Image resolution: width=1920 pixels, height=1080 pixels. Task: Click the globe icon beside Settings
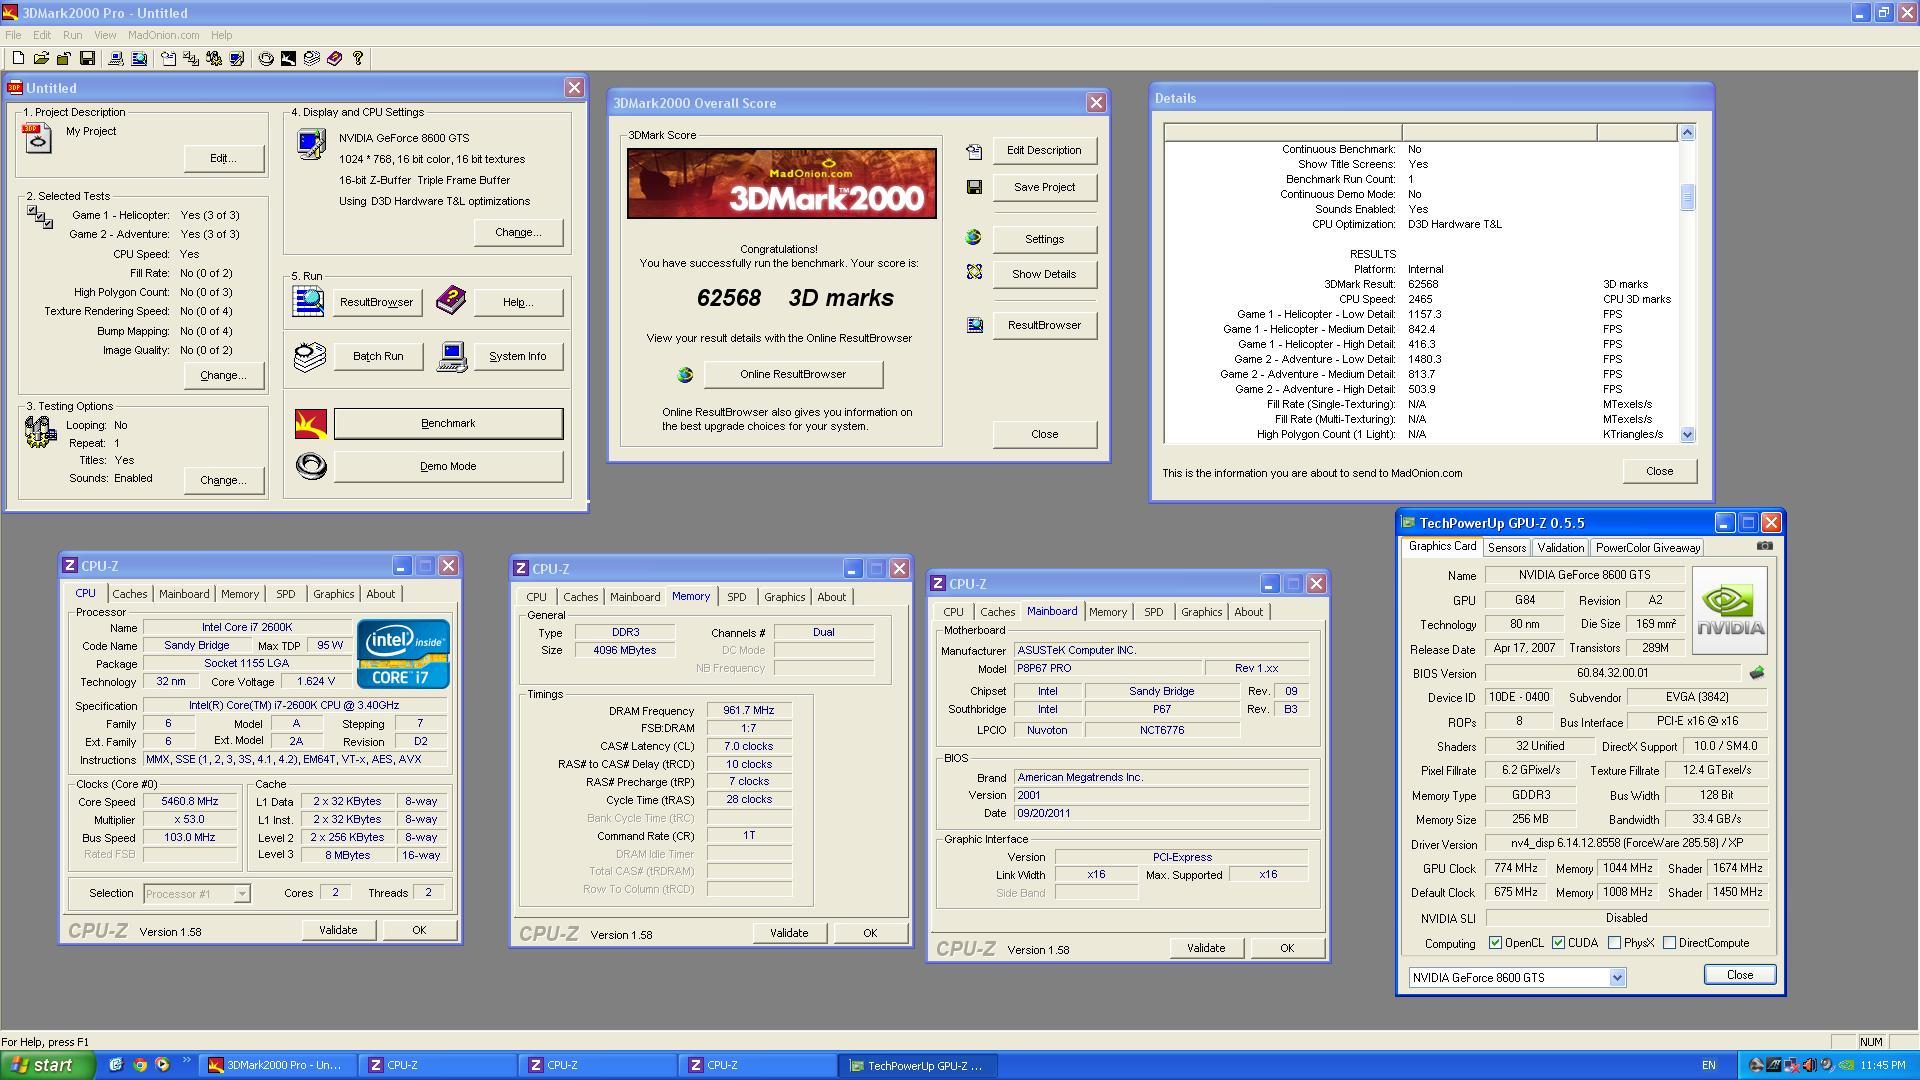point(974,238)
